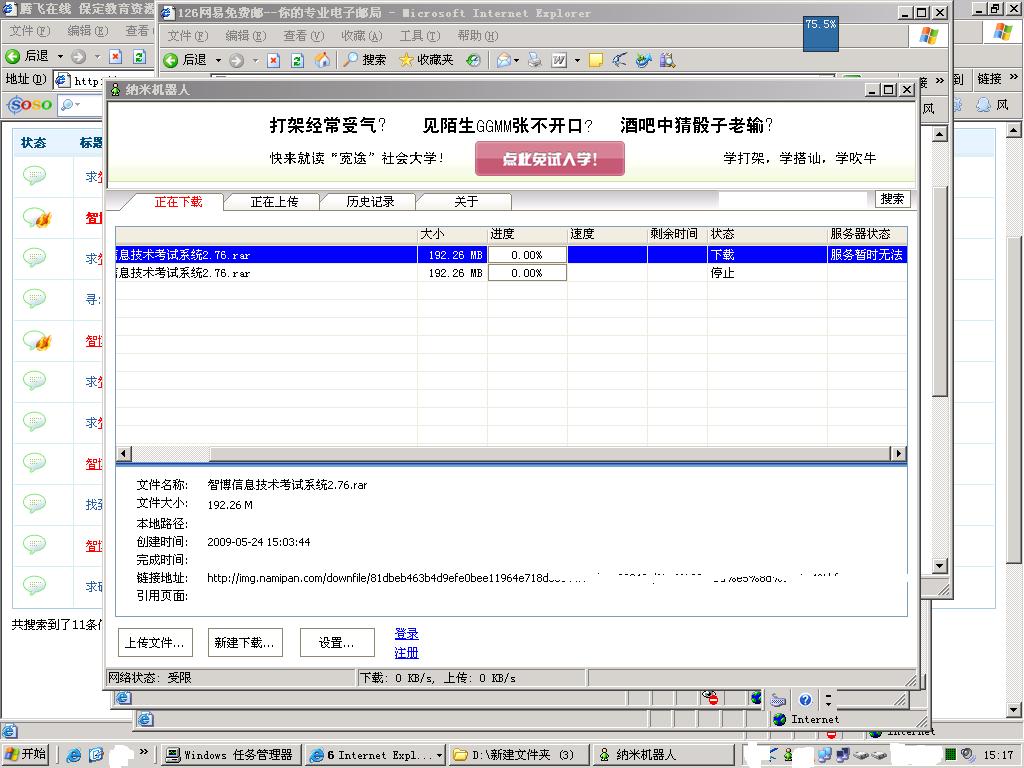The image size is (1024, 768).
Task: Click the 登录 login link
Action: [x=406, y=634]
